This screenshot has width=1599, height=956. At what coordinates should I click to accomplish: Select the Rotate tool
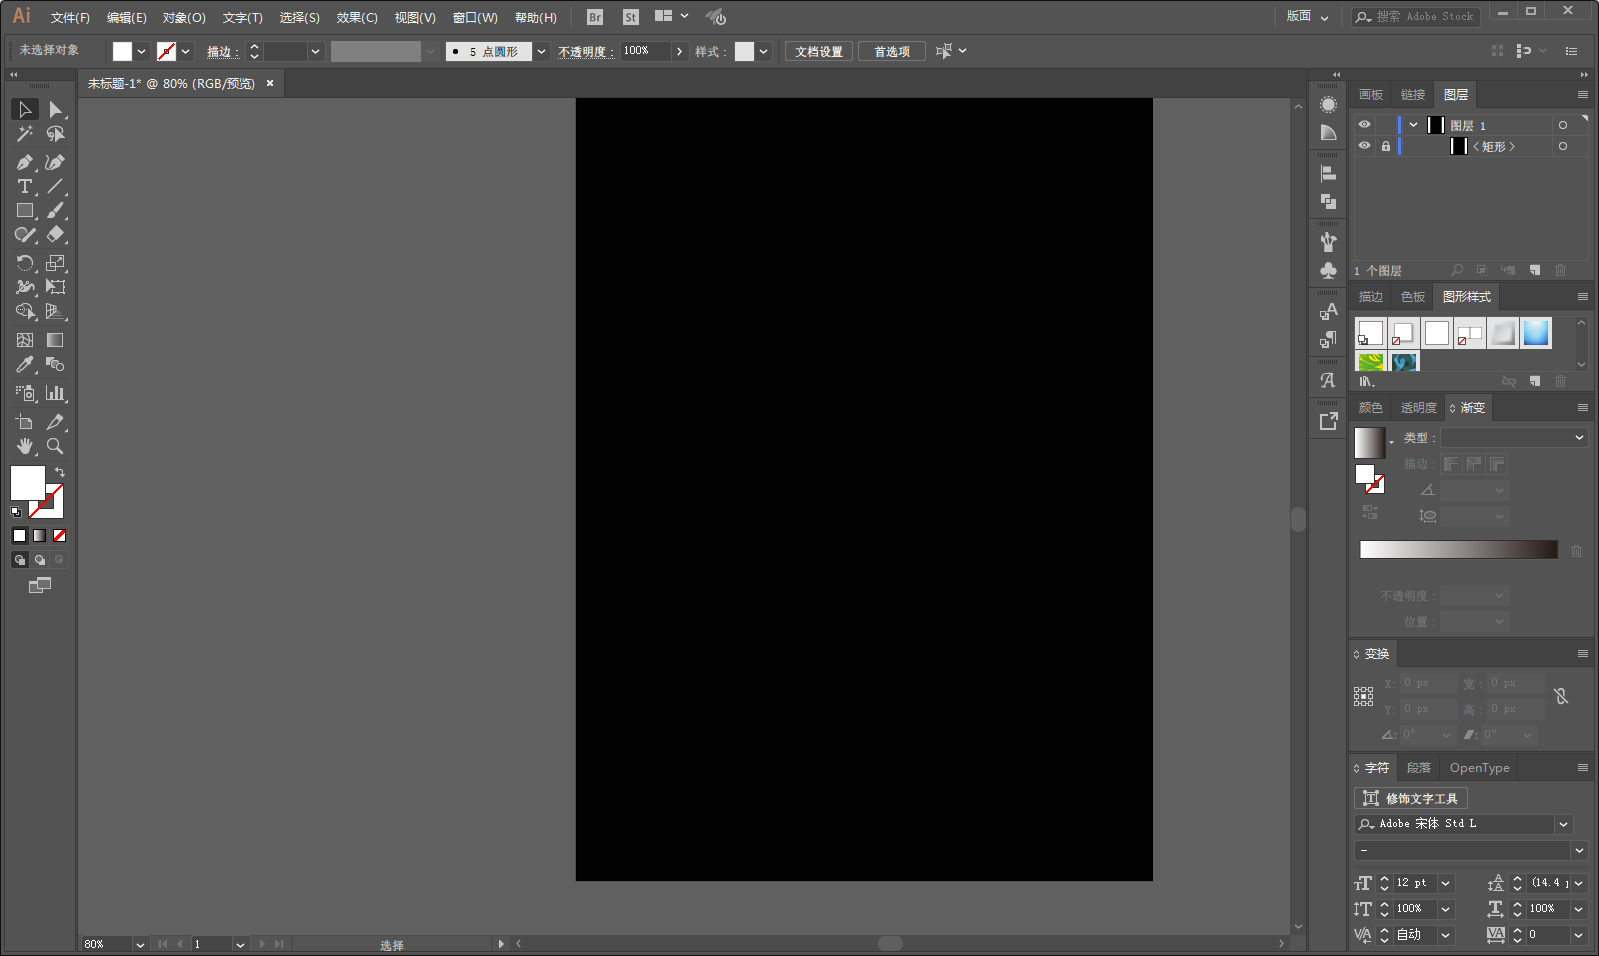click(x=25, y=263)
